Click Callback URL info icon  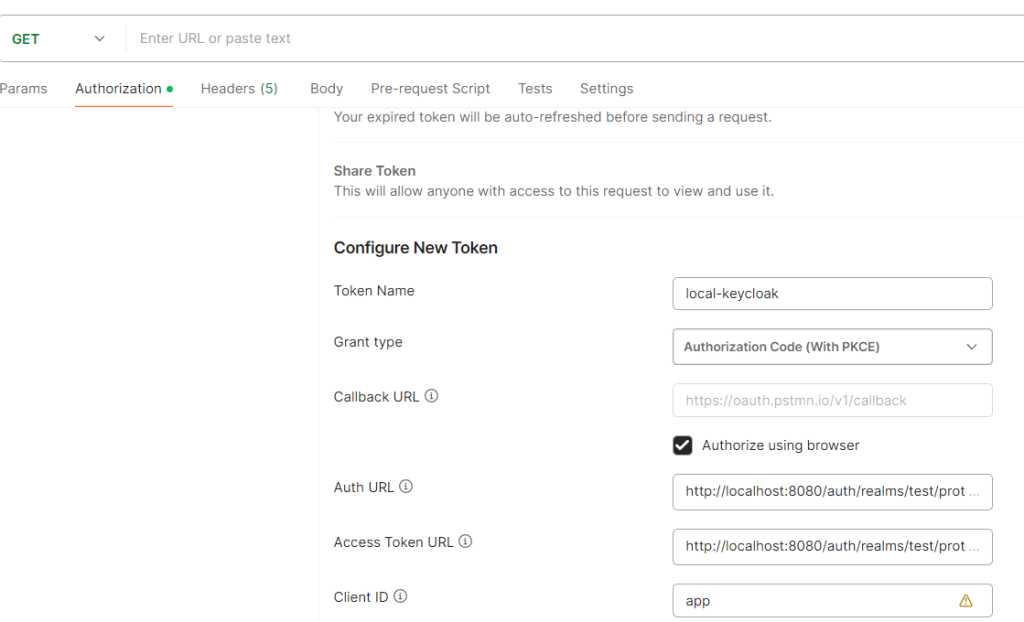432,396
